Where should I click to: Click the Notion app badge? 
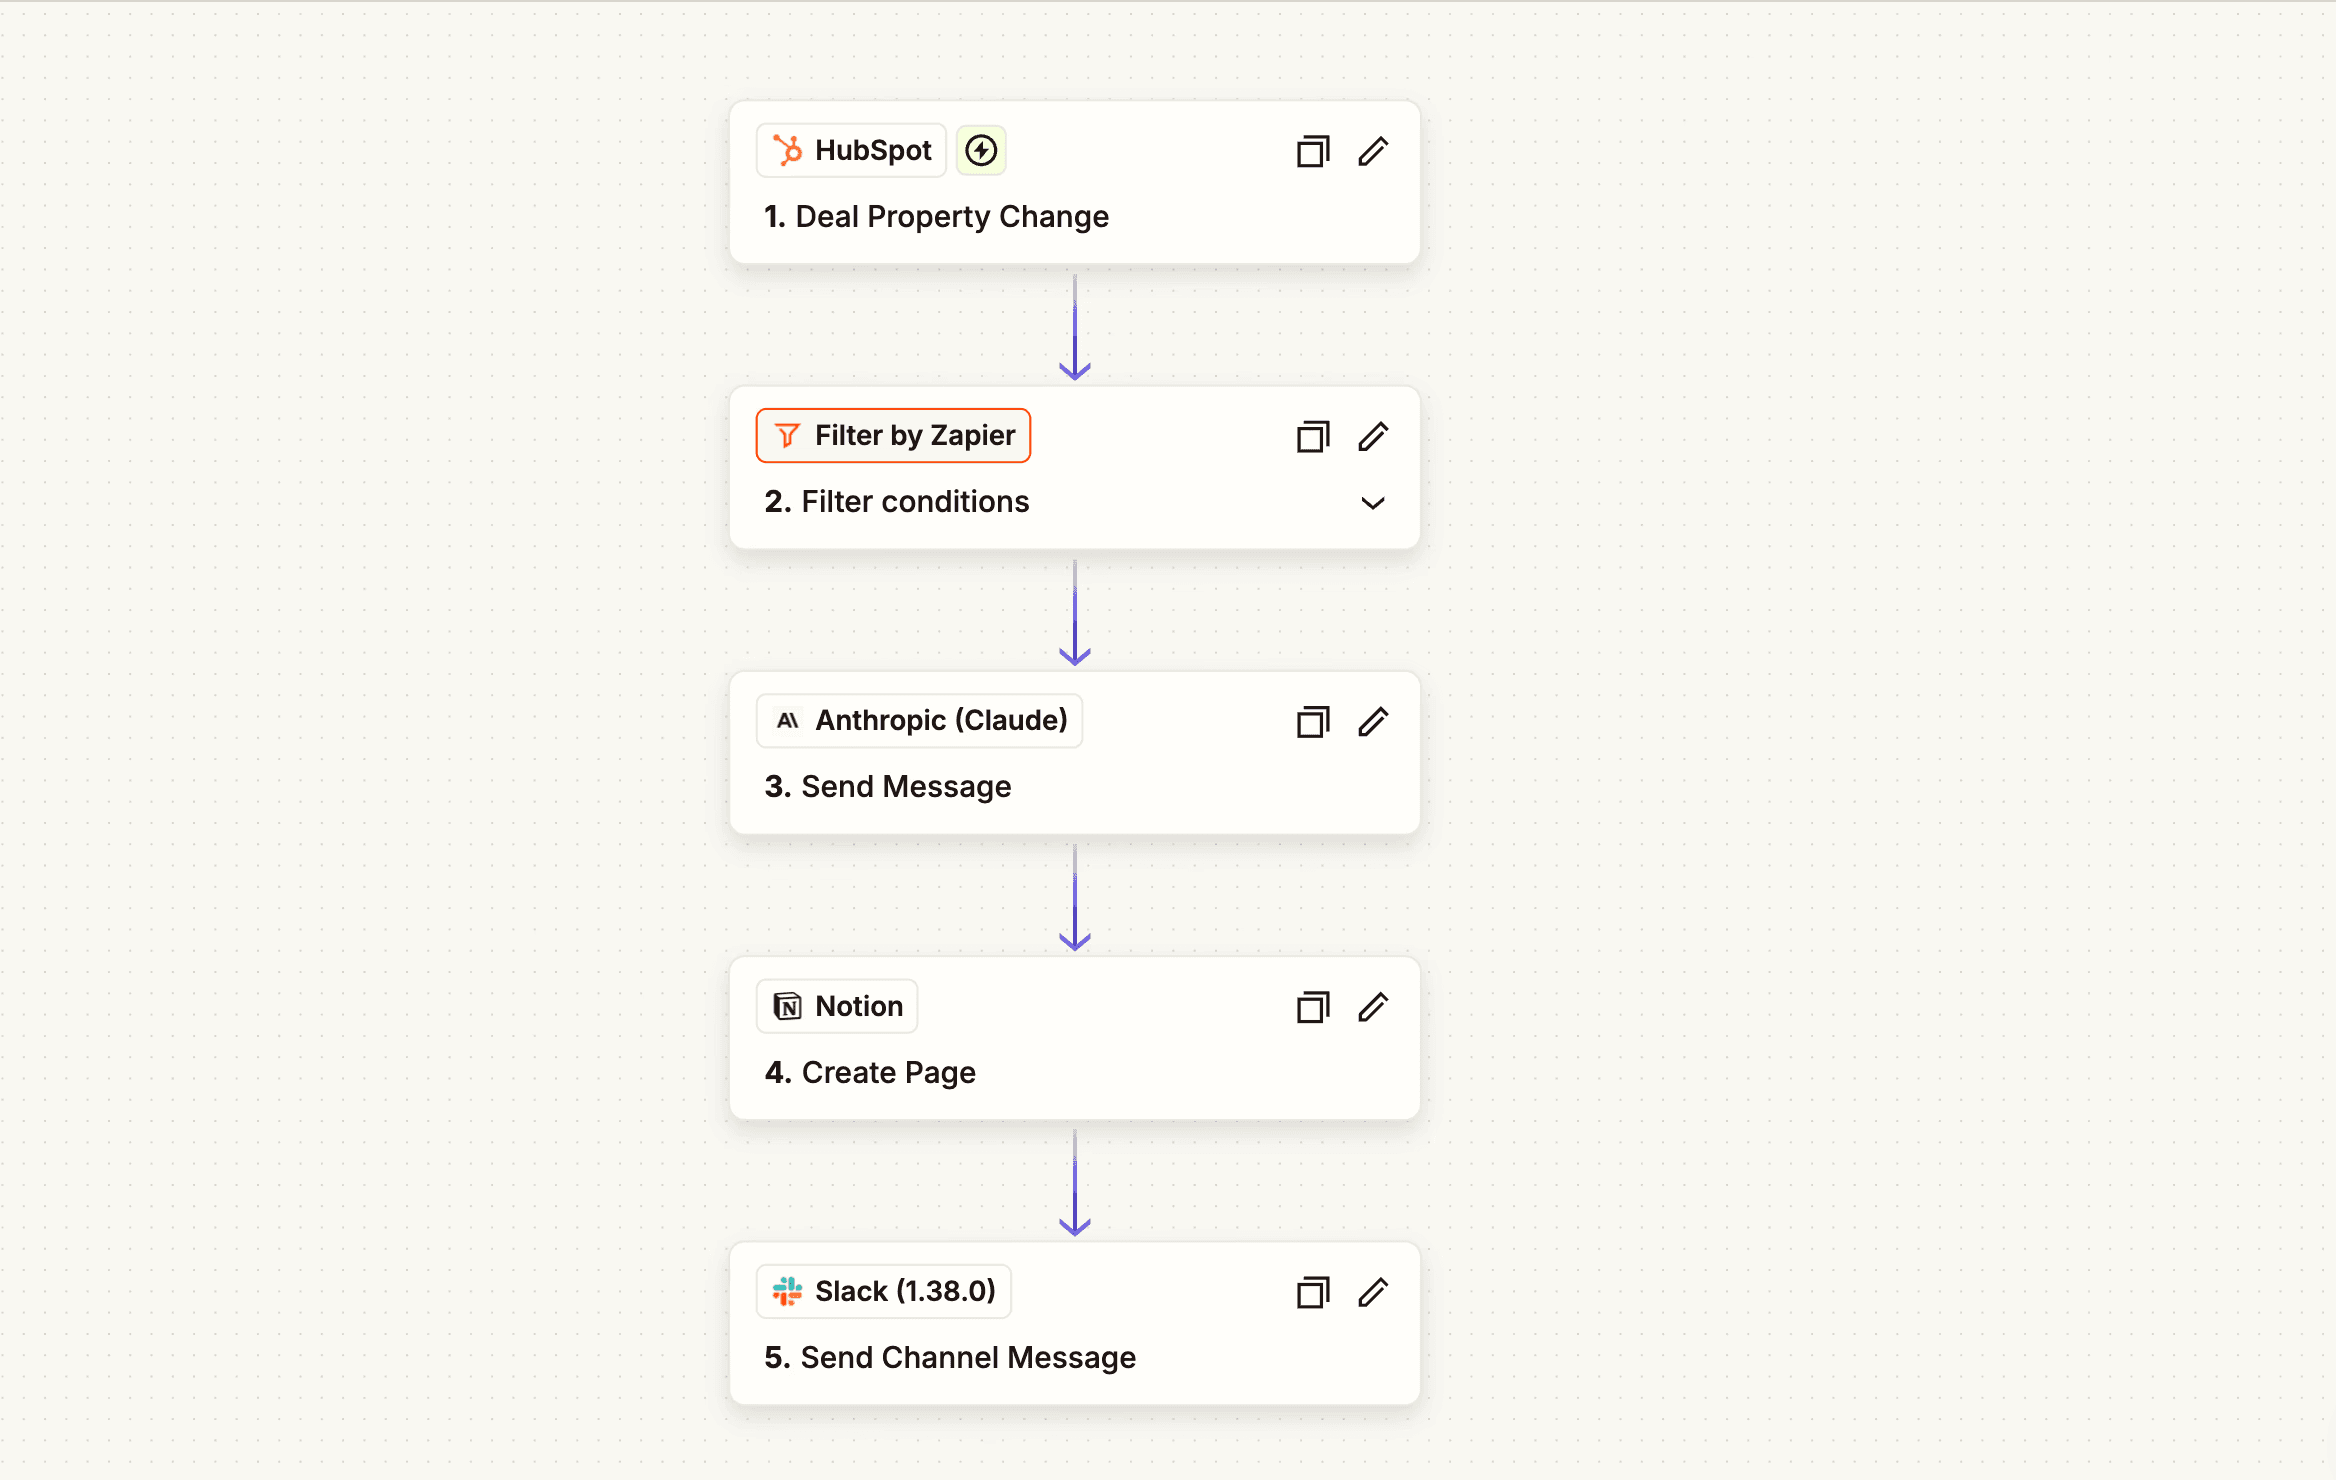(837, 1006)
